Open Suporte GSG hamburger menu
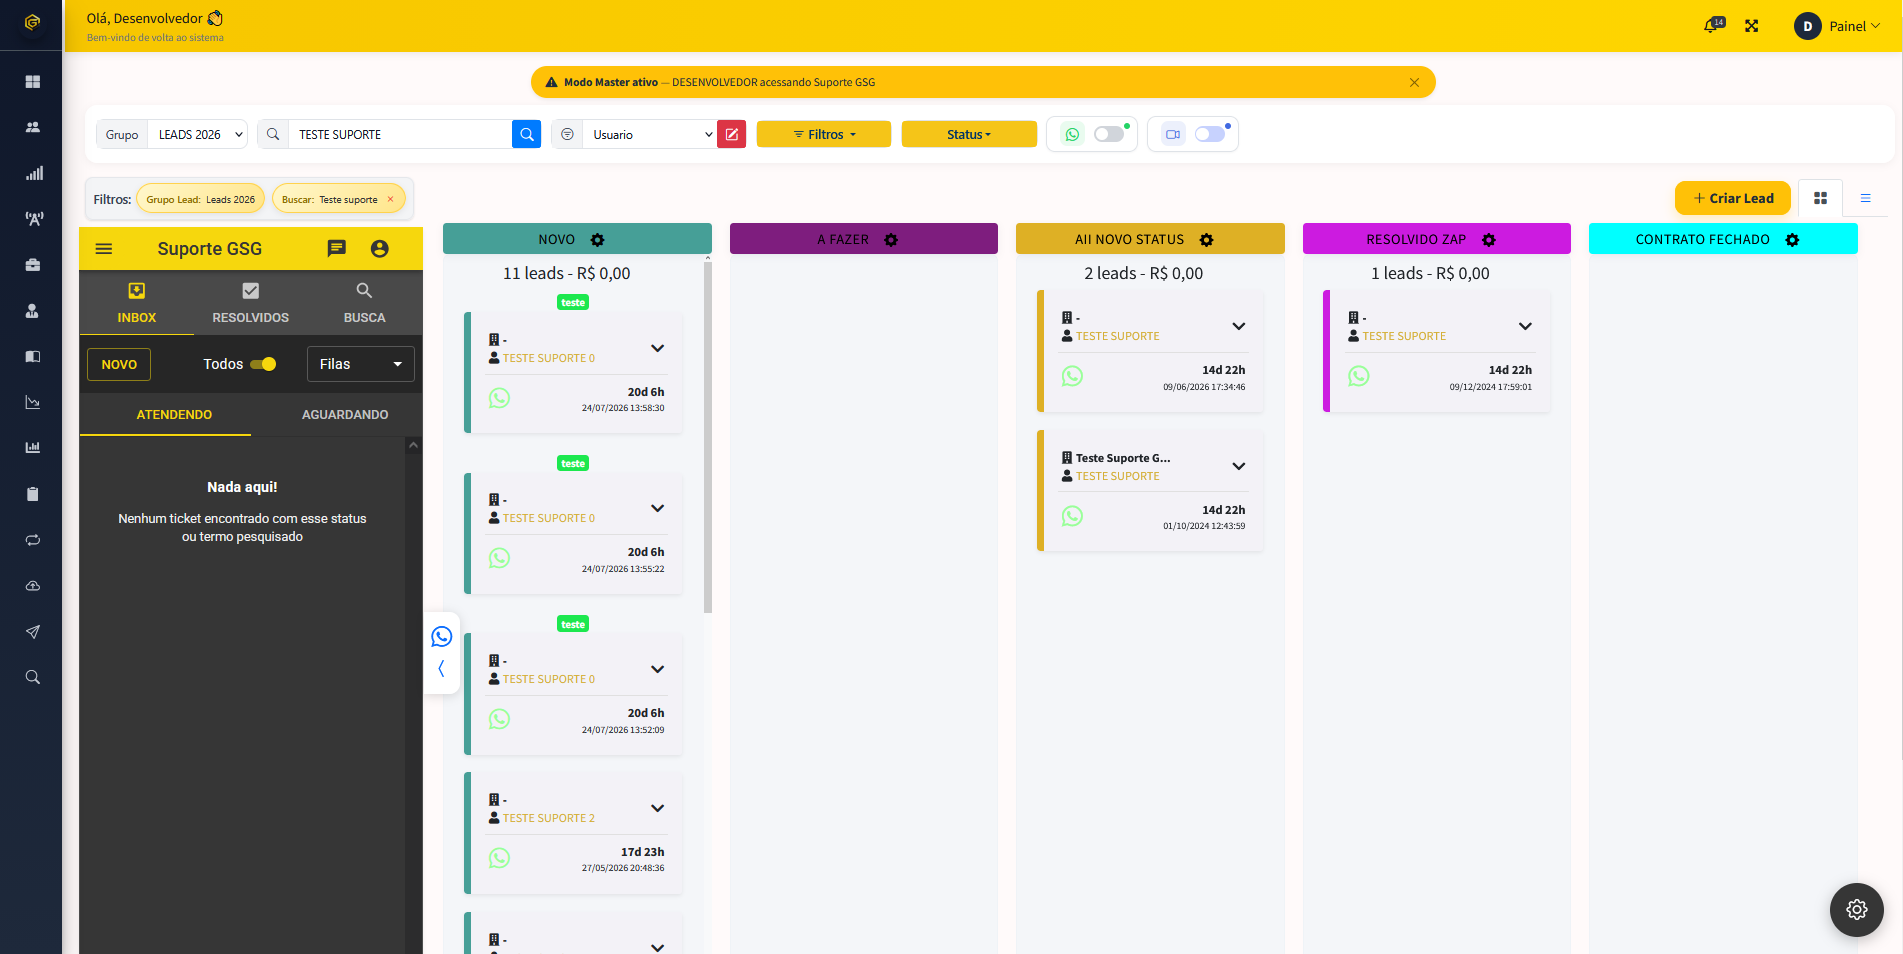 104,249
